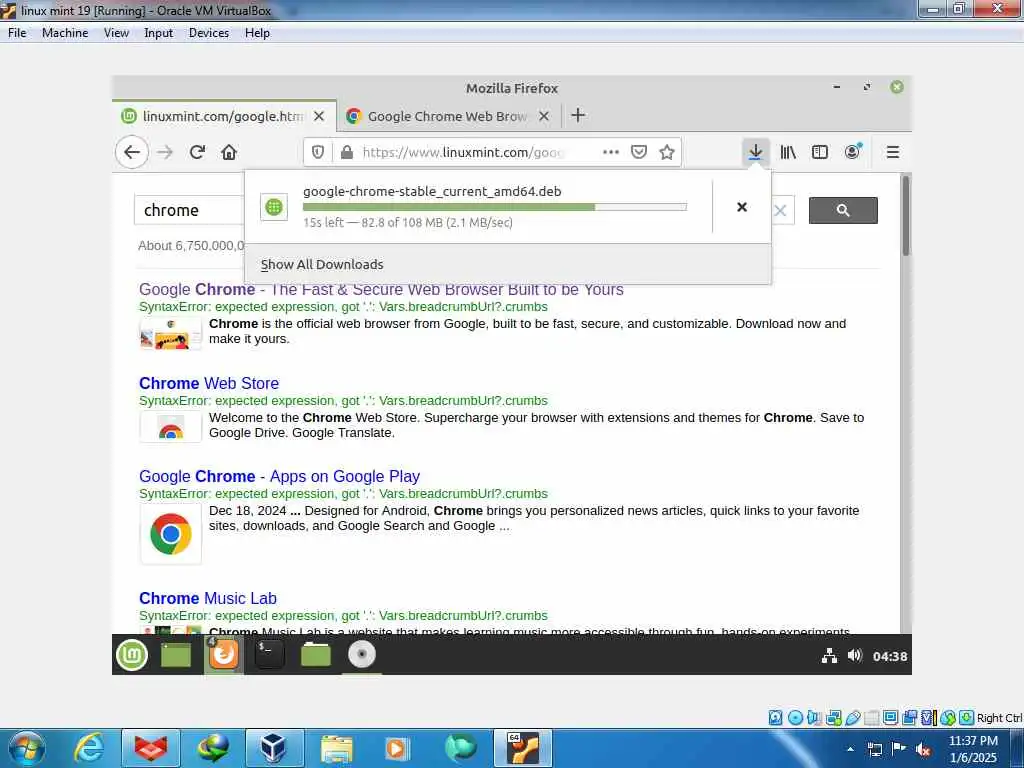The image size is (1024, 768).
Task: Open the Library icon
Action: click(788, 152)
